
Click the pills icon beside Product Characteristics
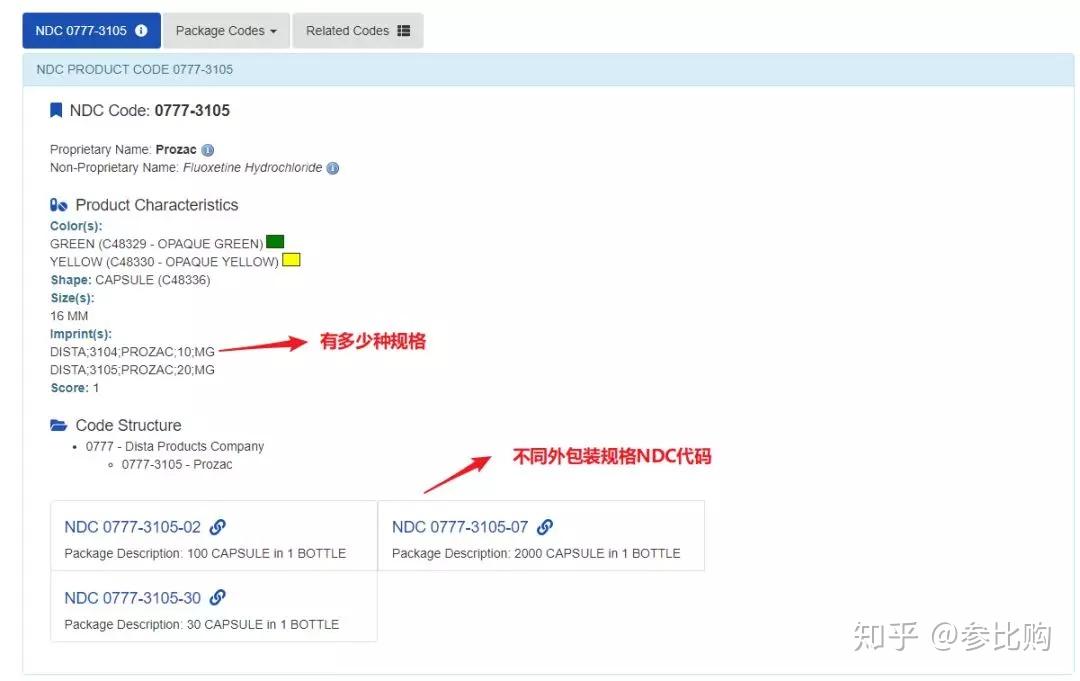point(59,204)
